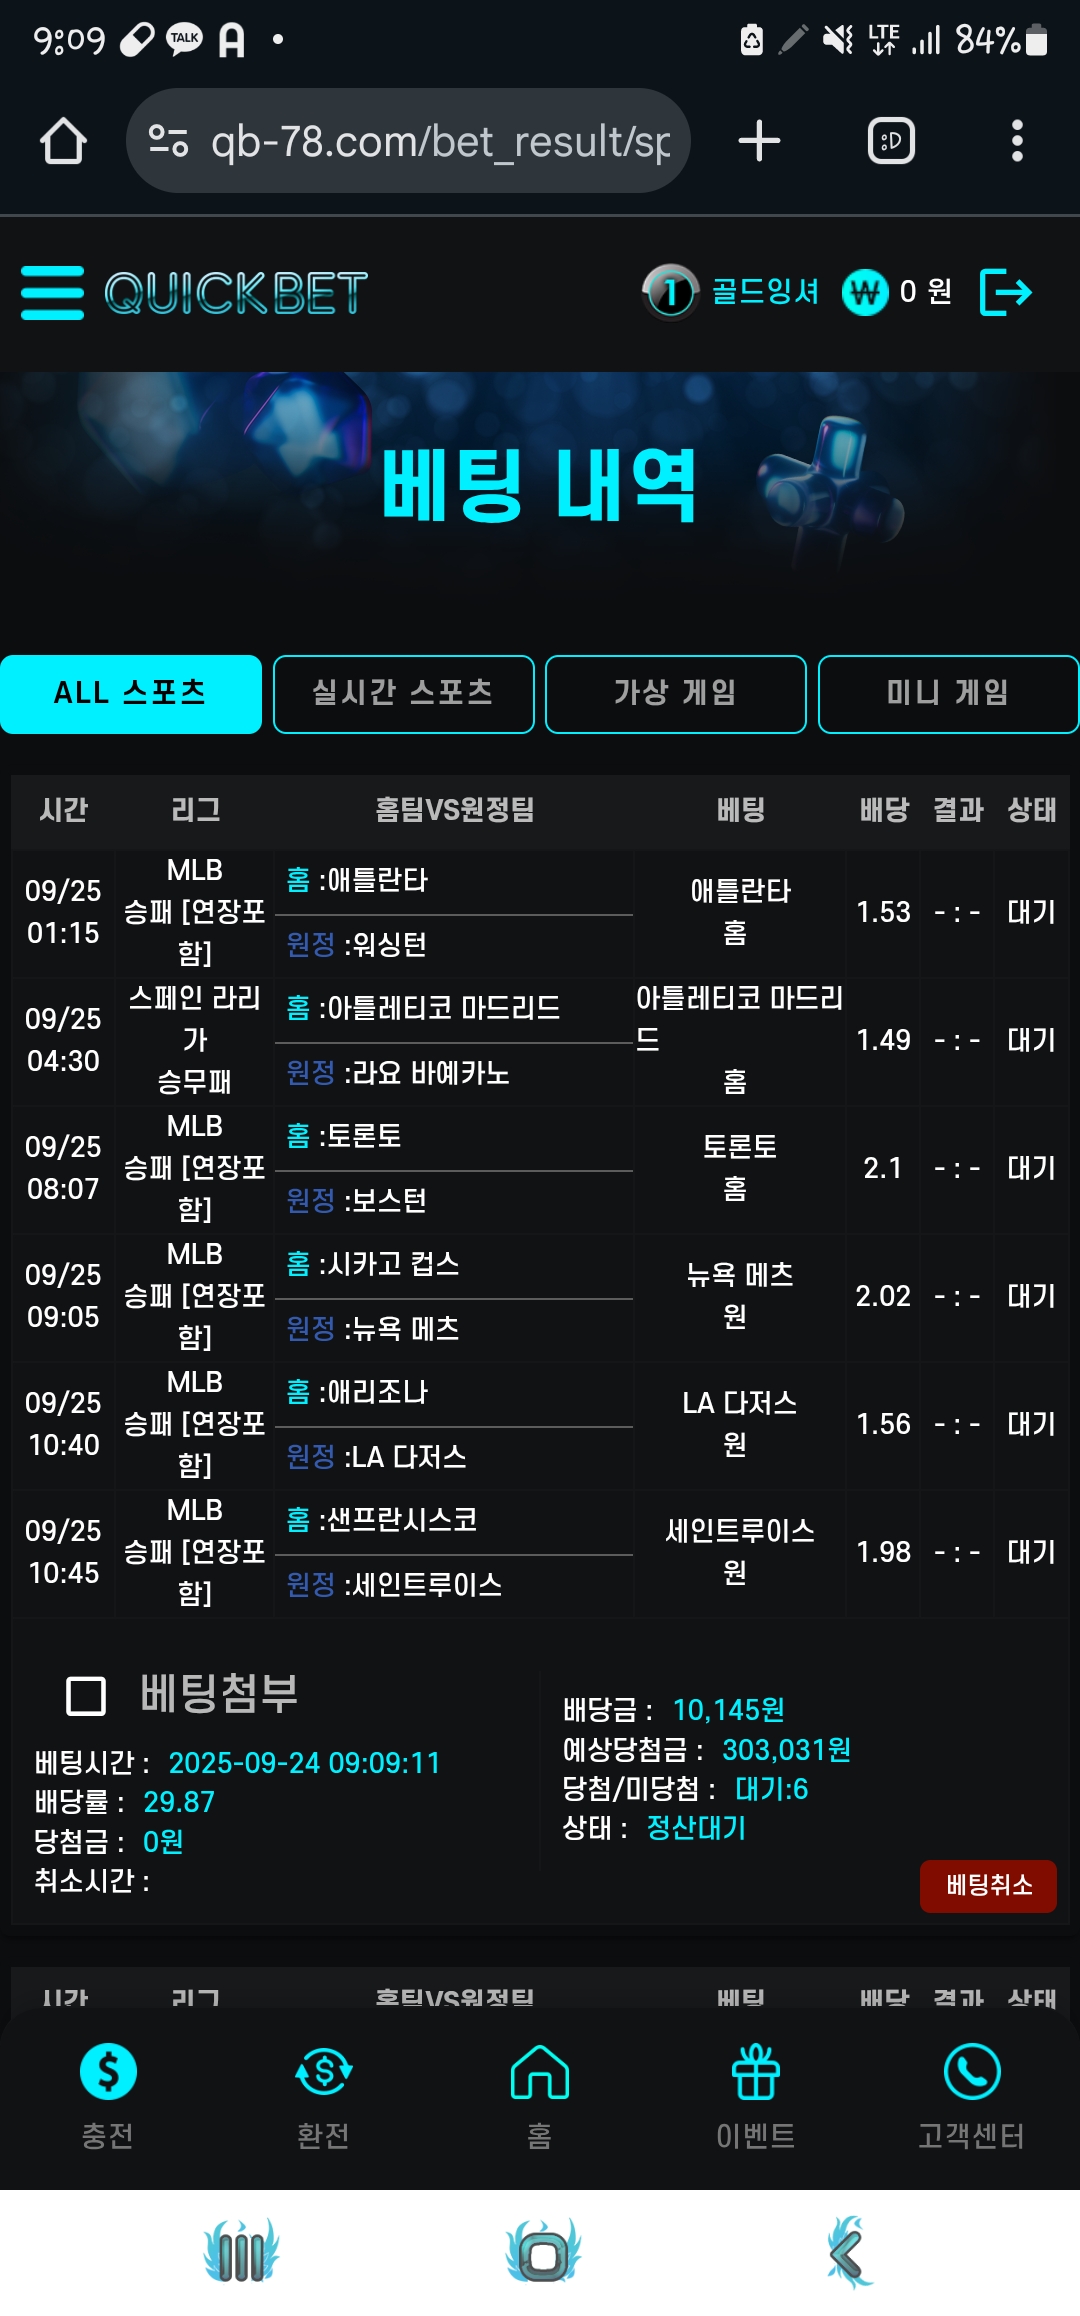Open the 이벤트 gift icon
1080x2316 pixels.
756,2071
